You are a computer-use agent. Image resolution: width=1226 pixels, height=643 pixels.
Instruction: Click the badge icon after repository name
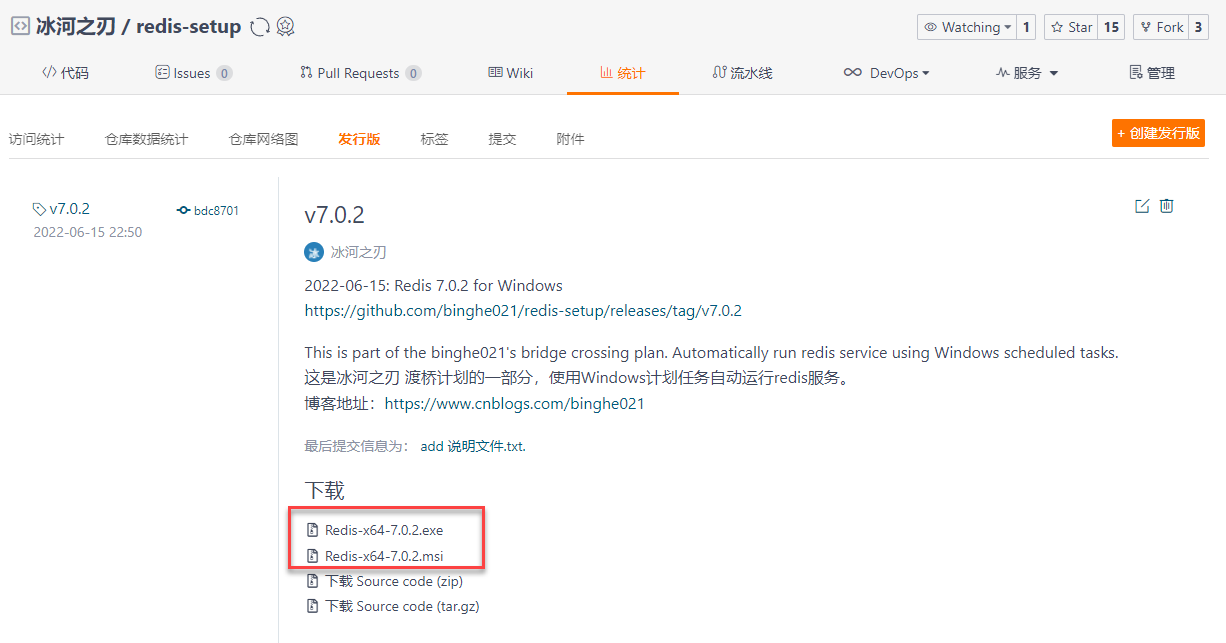tap(285, 27)
